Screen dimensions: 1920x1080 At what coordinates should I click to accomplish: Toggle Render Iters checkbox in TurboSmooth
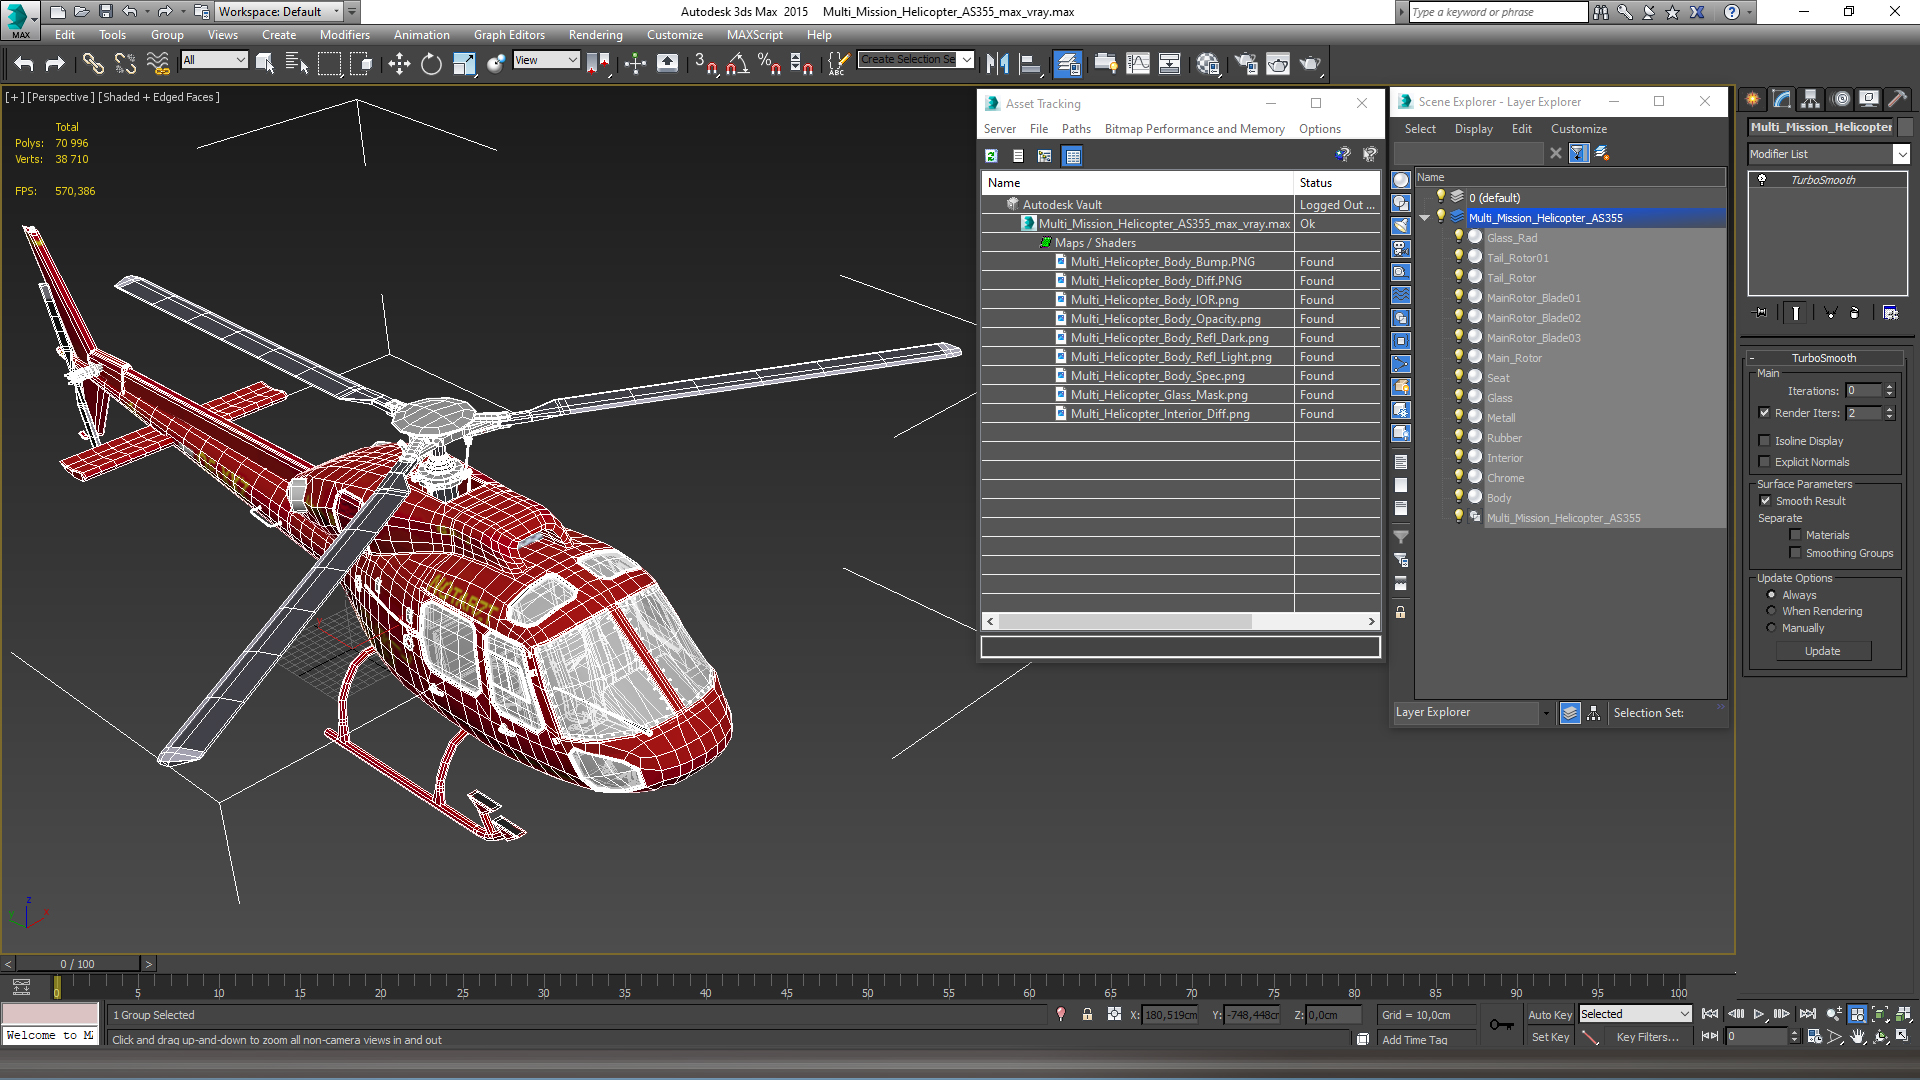click(x=1764, y=413)
